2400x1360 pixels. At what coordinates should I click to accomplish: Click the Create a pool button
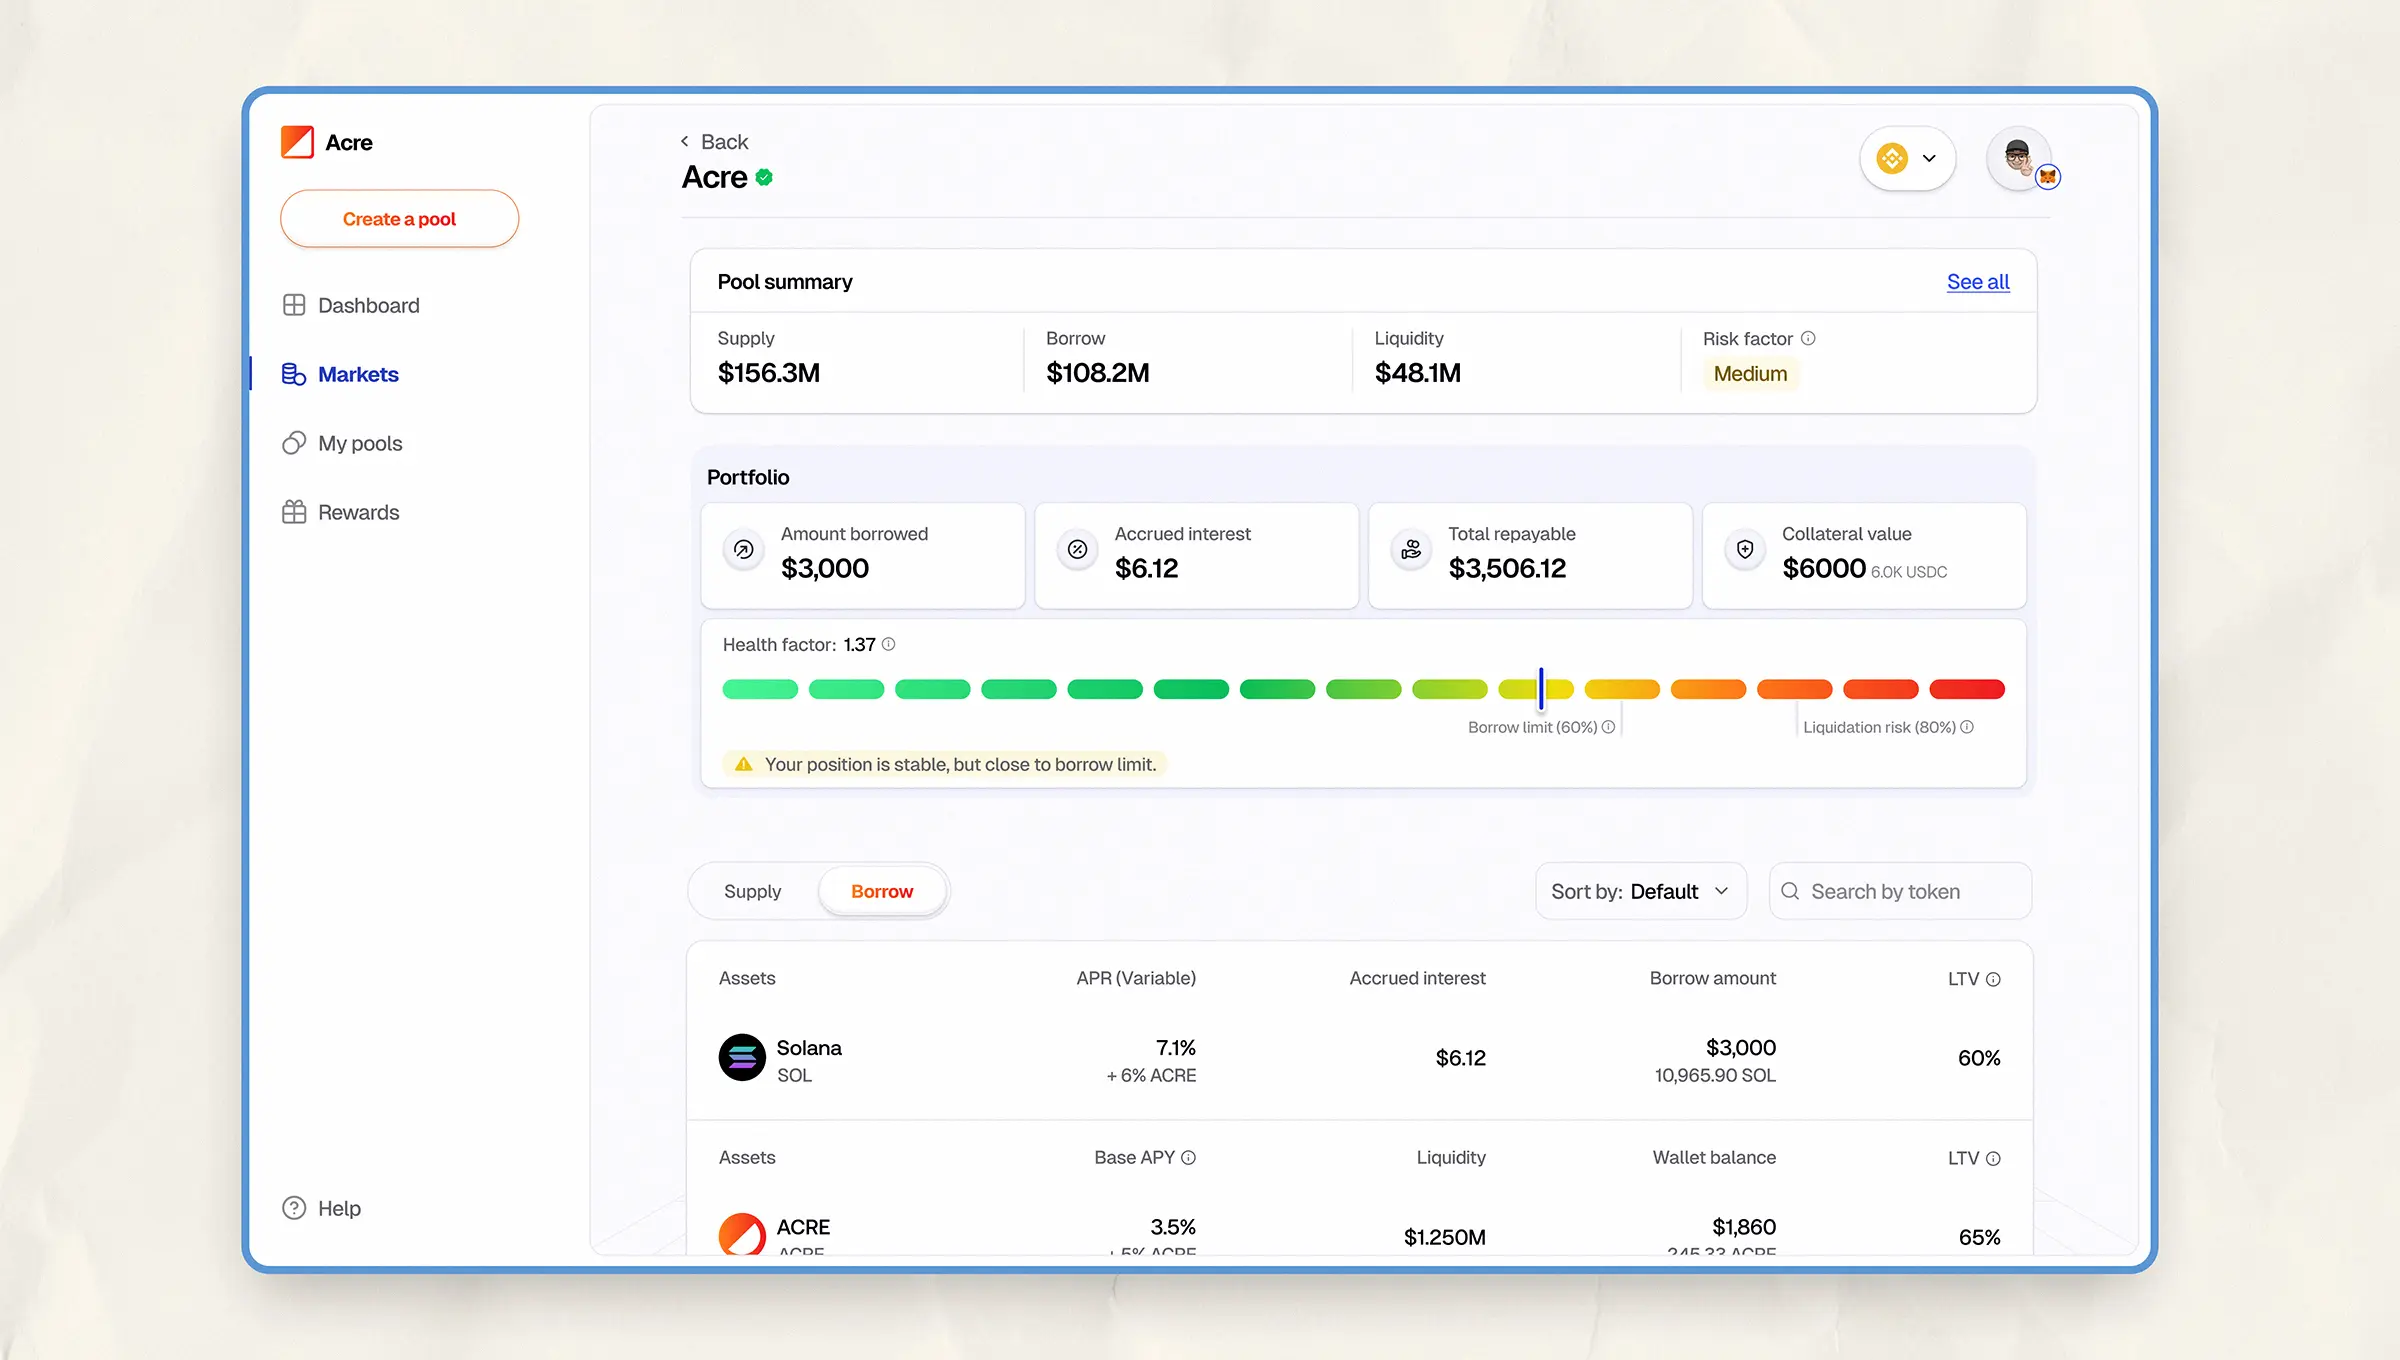tap(399, 219)
